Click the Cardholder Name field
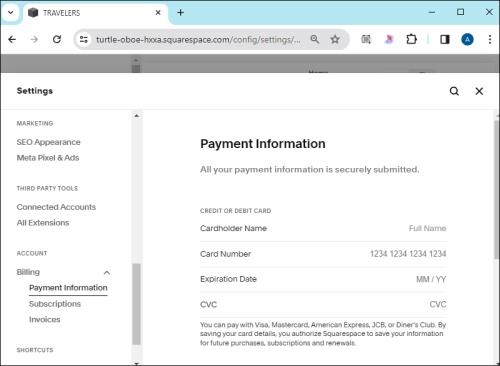The height and width of the screenshot is (366, 500). click(323, 228)
